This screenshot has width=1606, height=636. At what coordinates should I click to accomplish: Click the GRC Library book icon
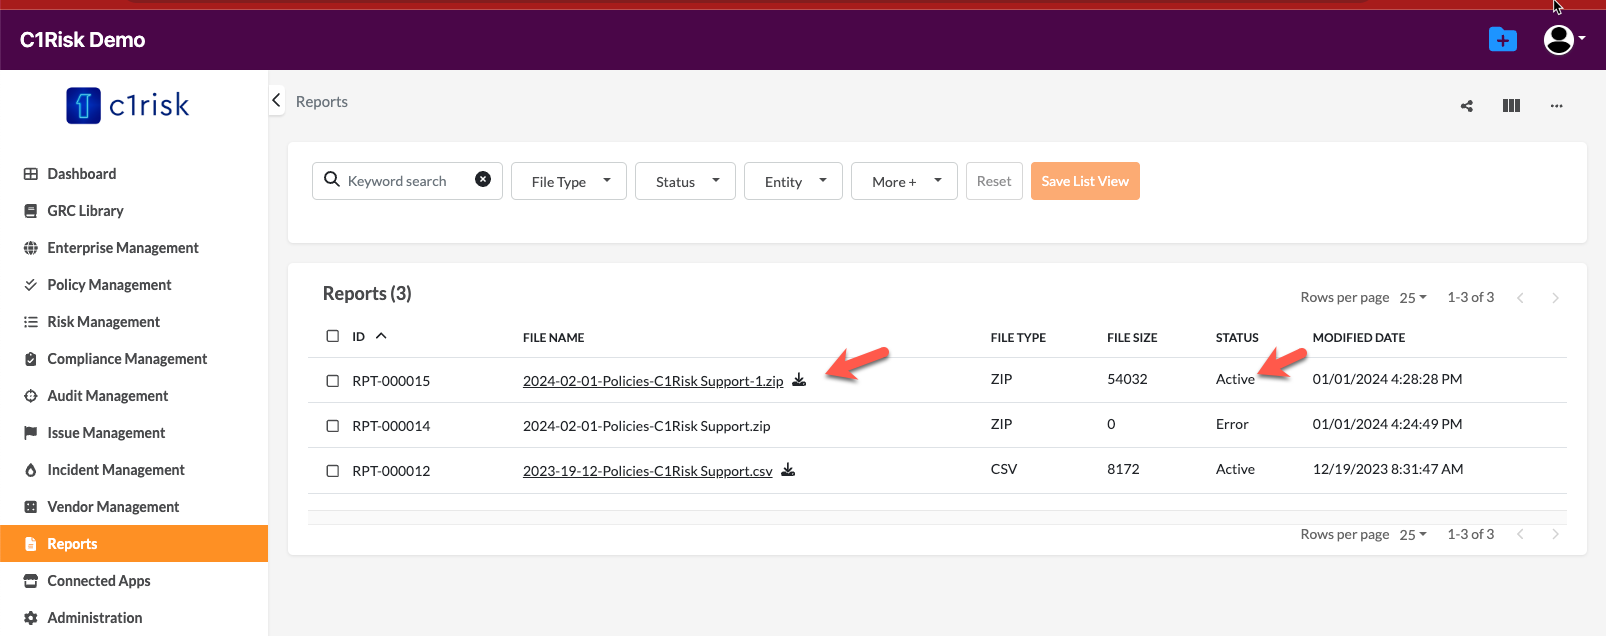click(31, 211)
